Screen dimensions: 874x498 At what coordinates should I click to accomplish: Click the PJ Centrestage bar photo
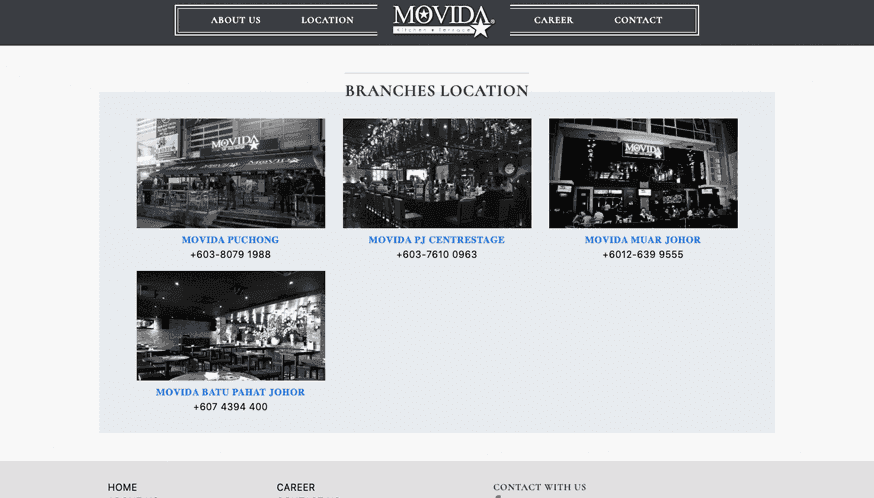(x=436, y=173)
